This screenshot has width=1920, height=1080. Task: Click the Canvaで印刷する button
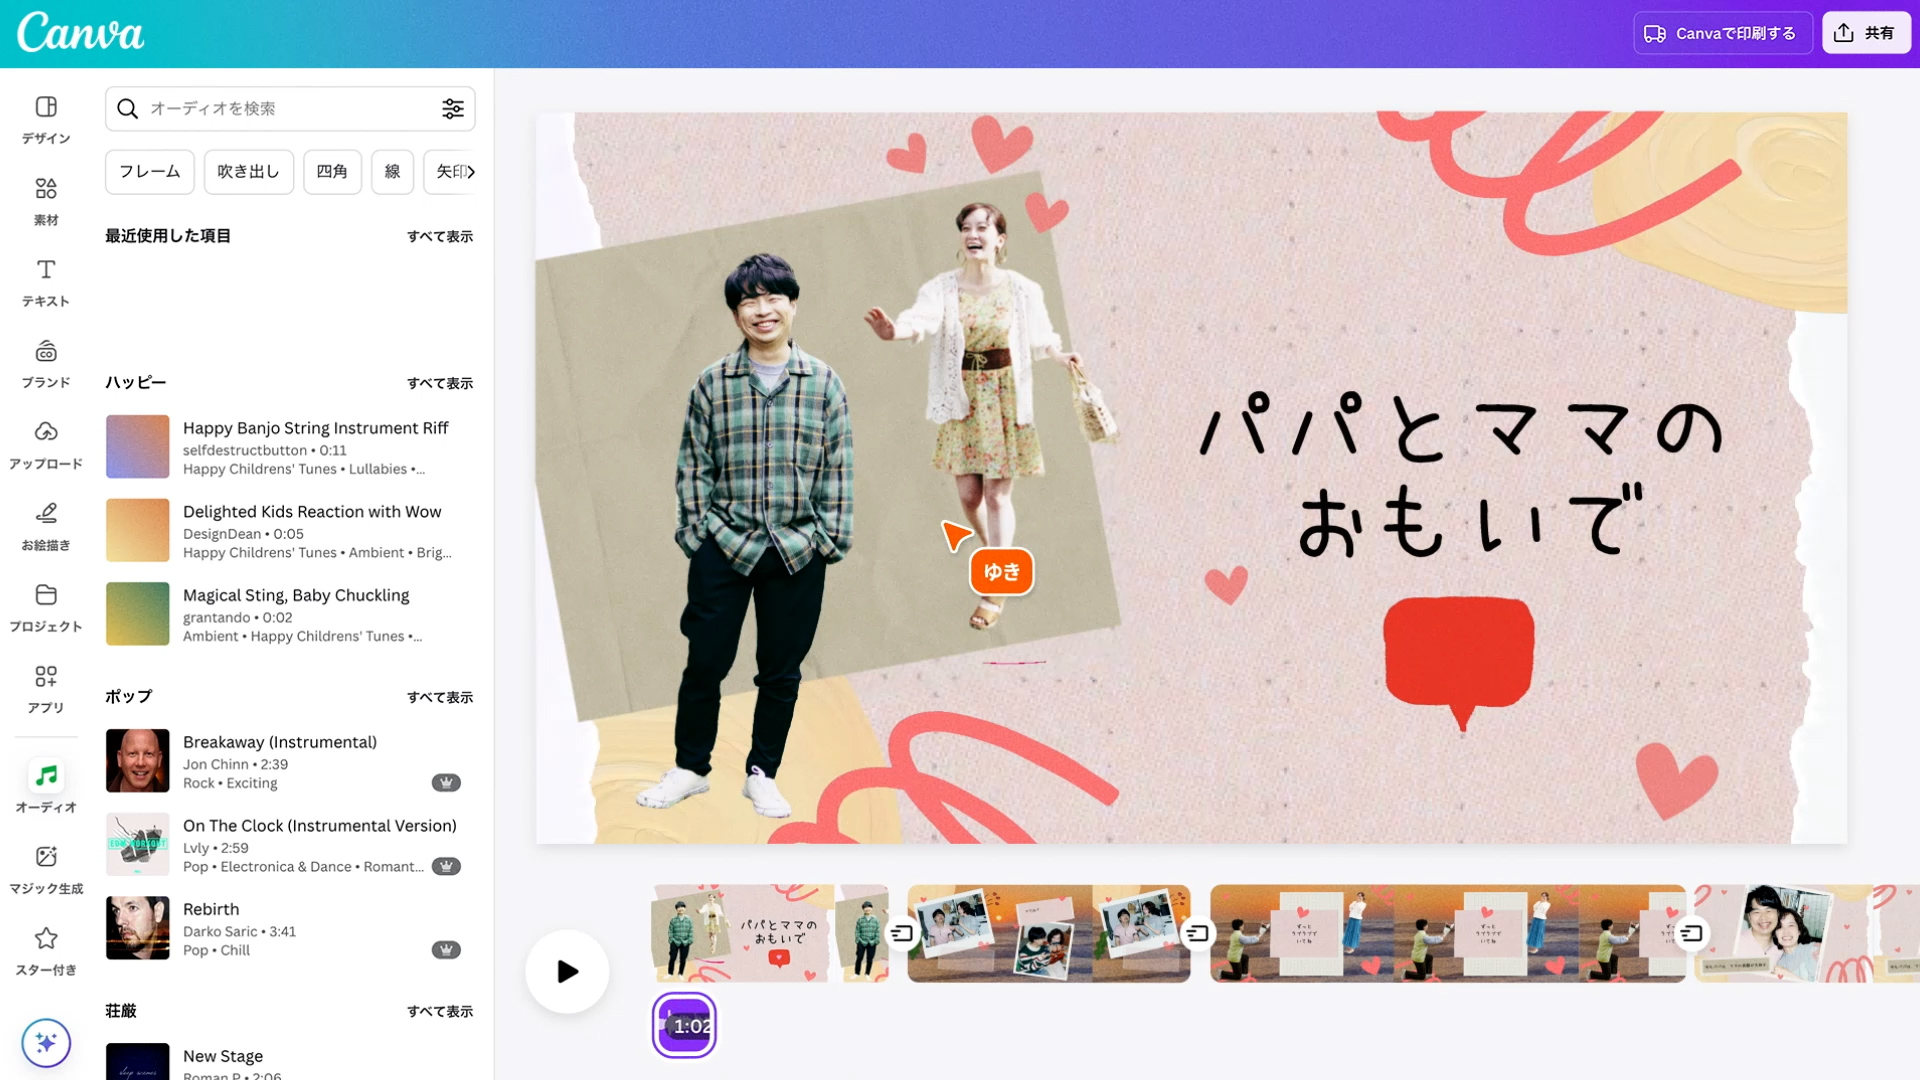point(1723,33)
